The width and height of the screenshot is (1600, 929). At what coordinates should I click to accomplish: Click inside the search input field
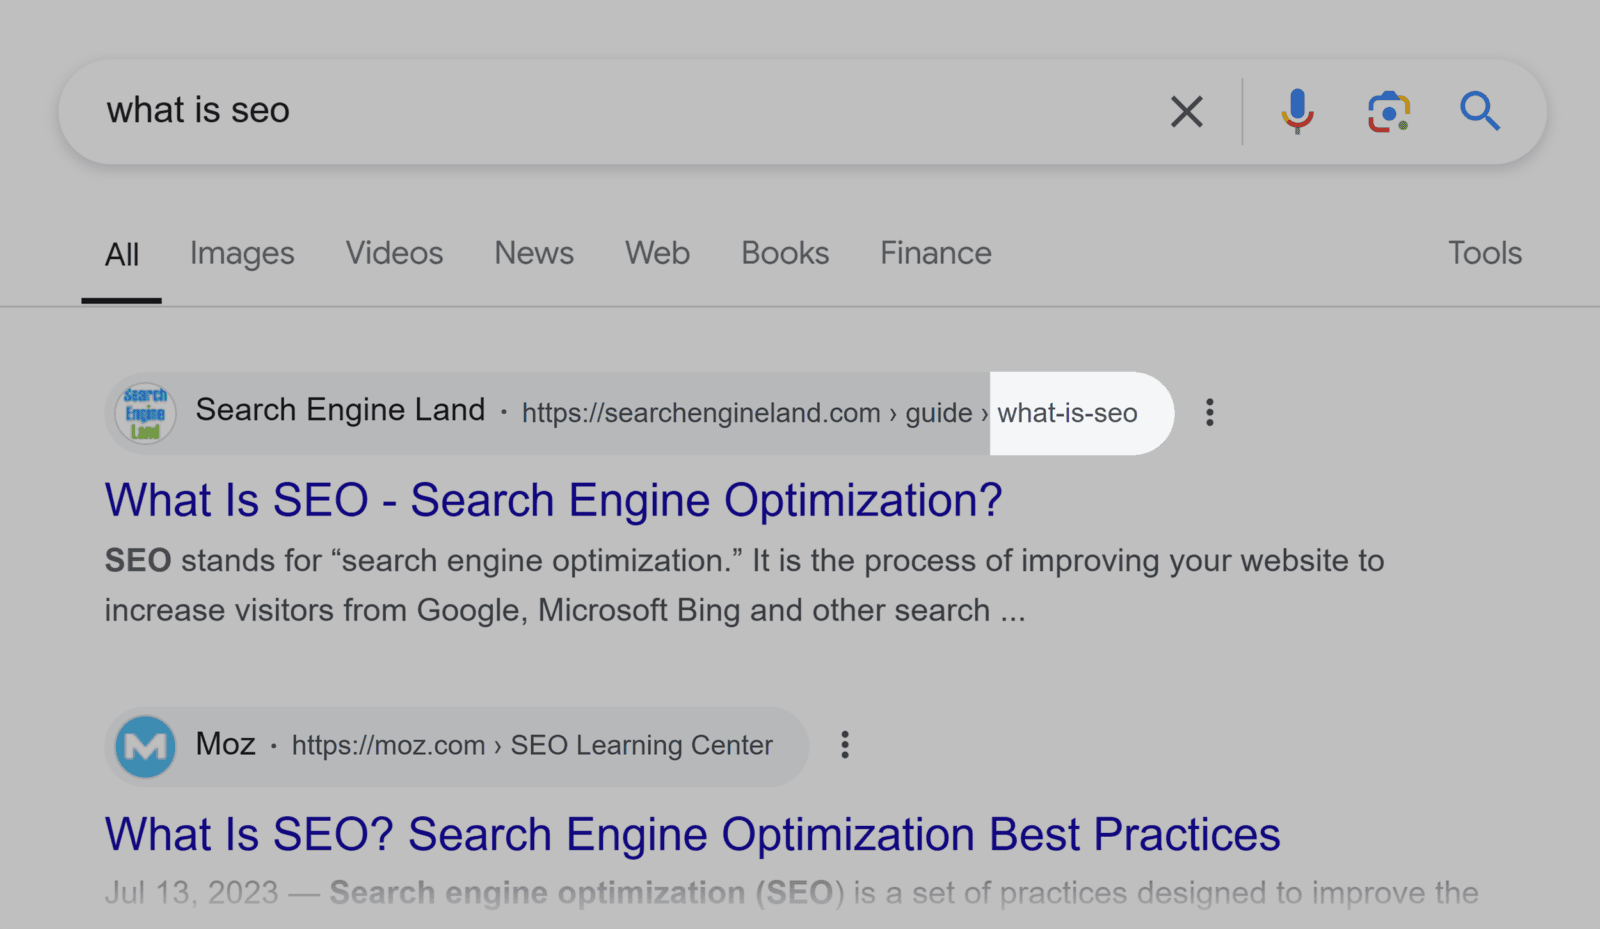tap(600, 111)
